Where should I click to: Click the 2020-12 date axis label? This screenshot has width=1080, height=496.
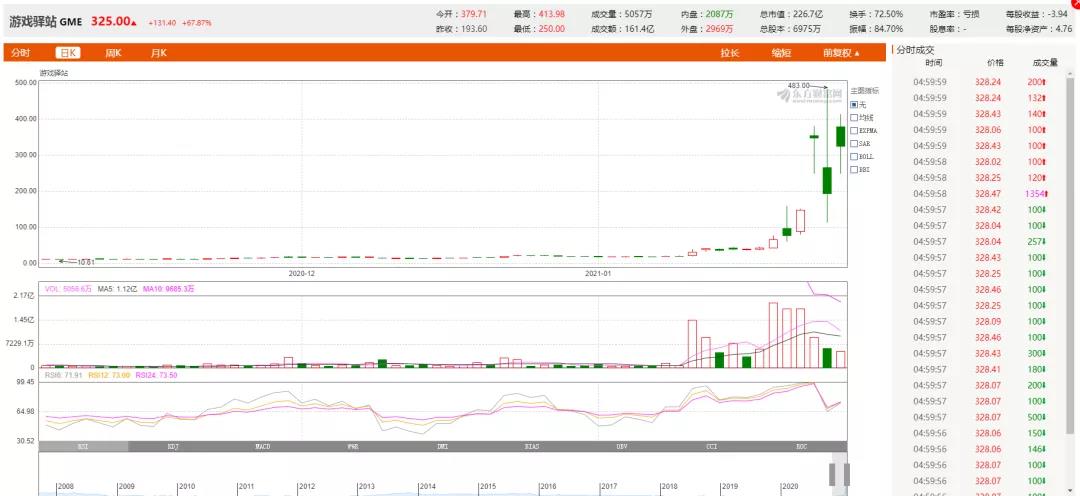302,273
